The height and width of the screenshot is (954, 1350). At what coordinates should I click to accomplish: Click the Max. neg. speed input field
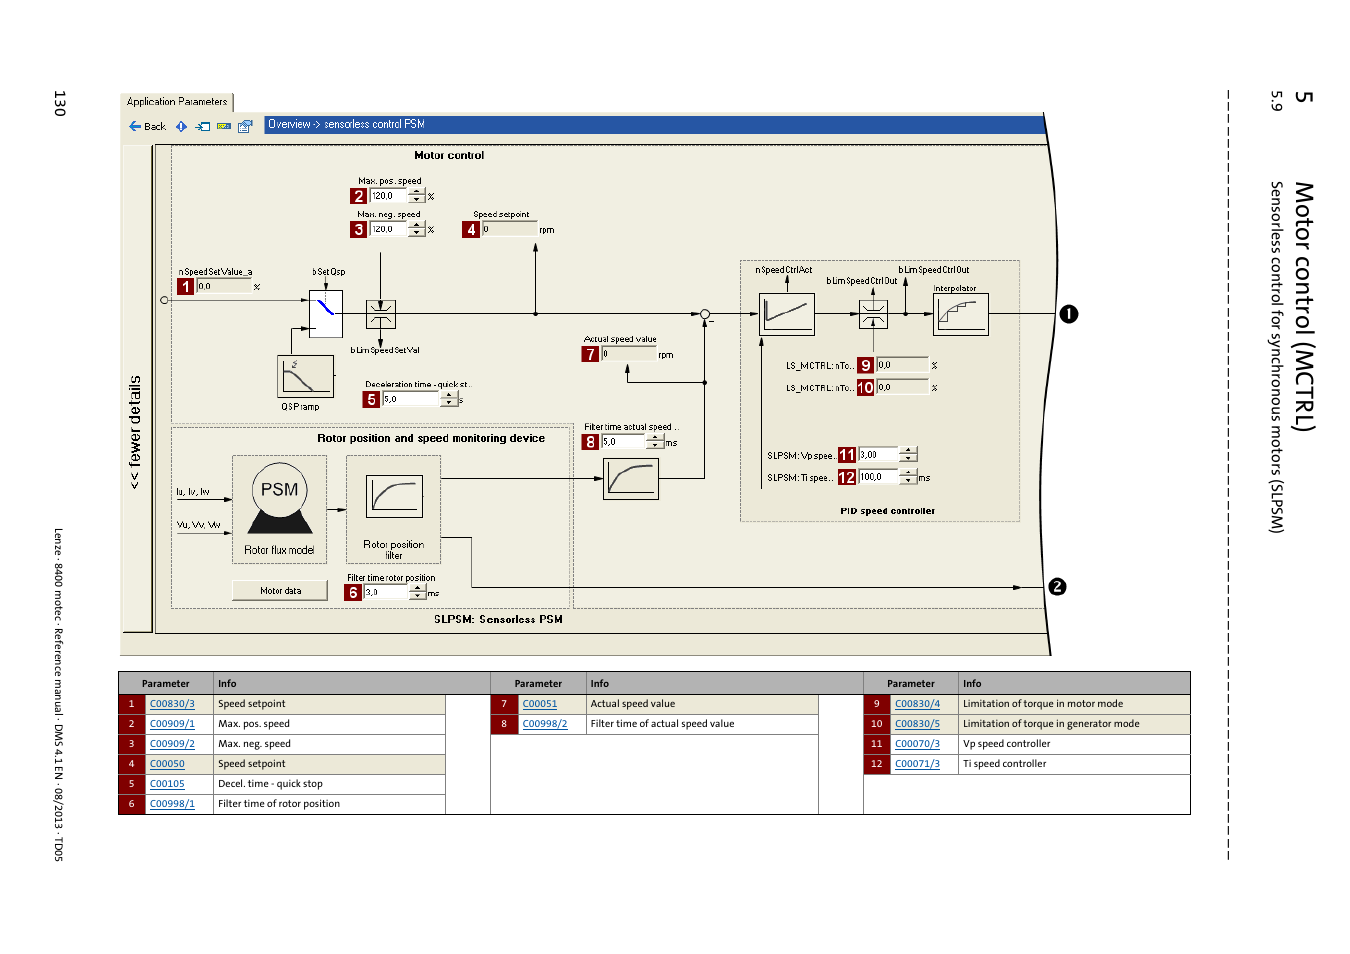pyautogui.click(x=390, y=229)
